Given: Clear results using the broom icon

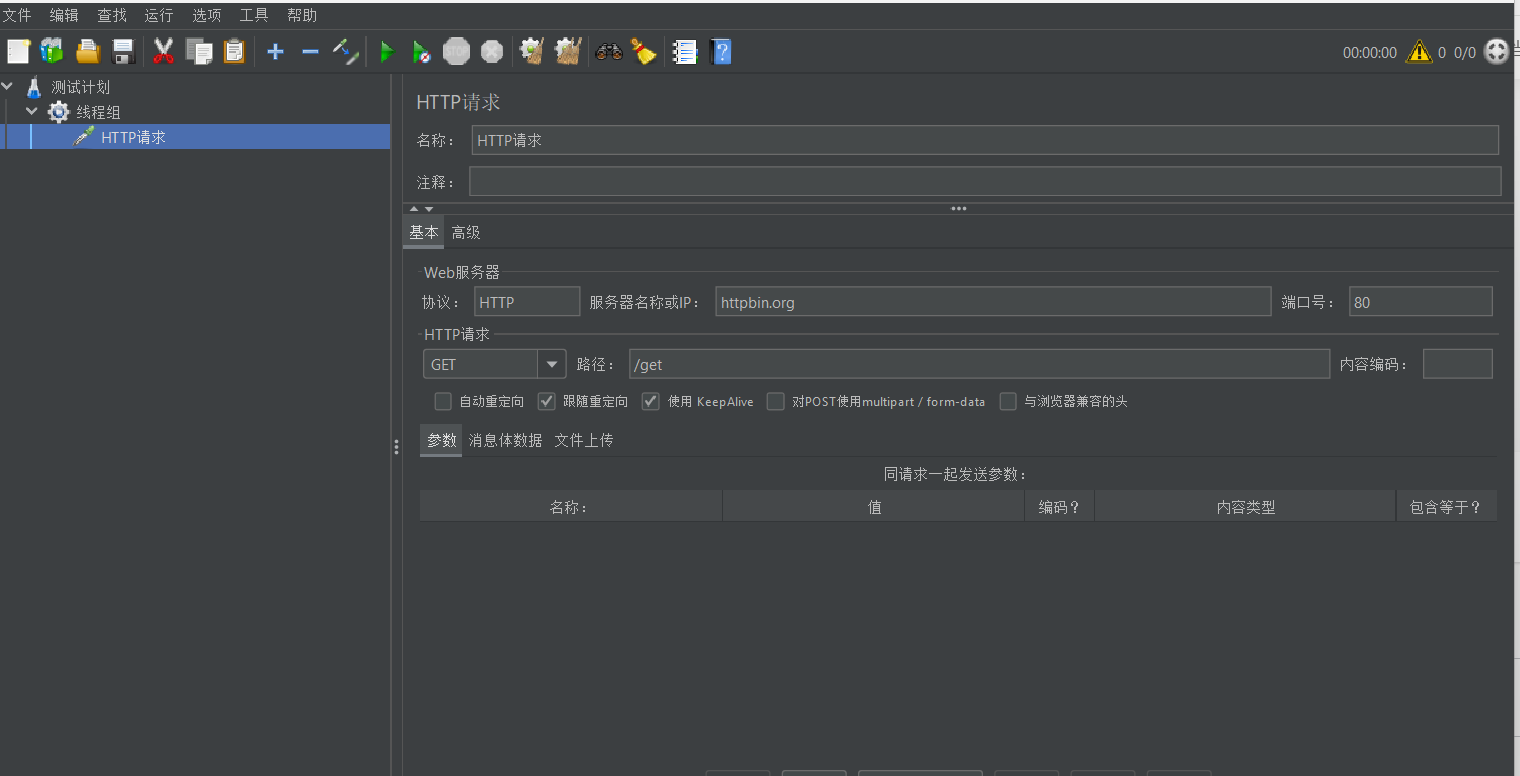Looking at the screenshot, I should point(643,51).
